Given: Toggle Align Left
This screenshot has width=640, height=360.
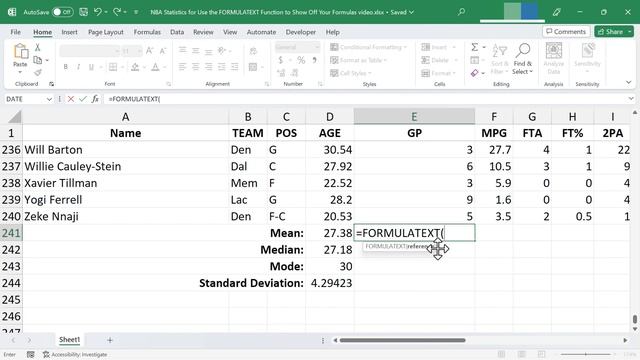Looking at the screenshot, I should coord(182,67).
